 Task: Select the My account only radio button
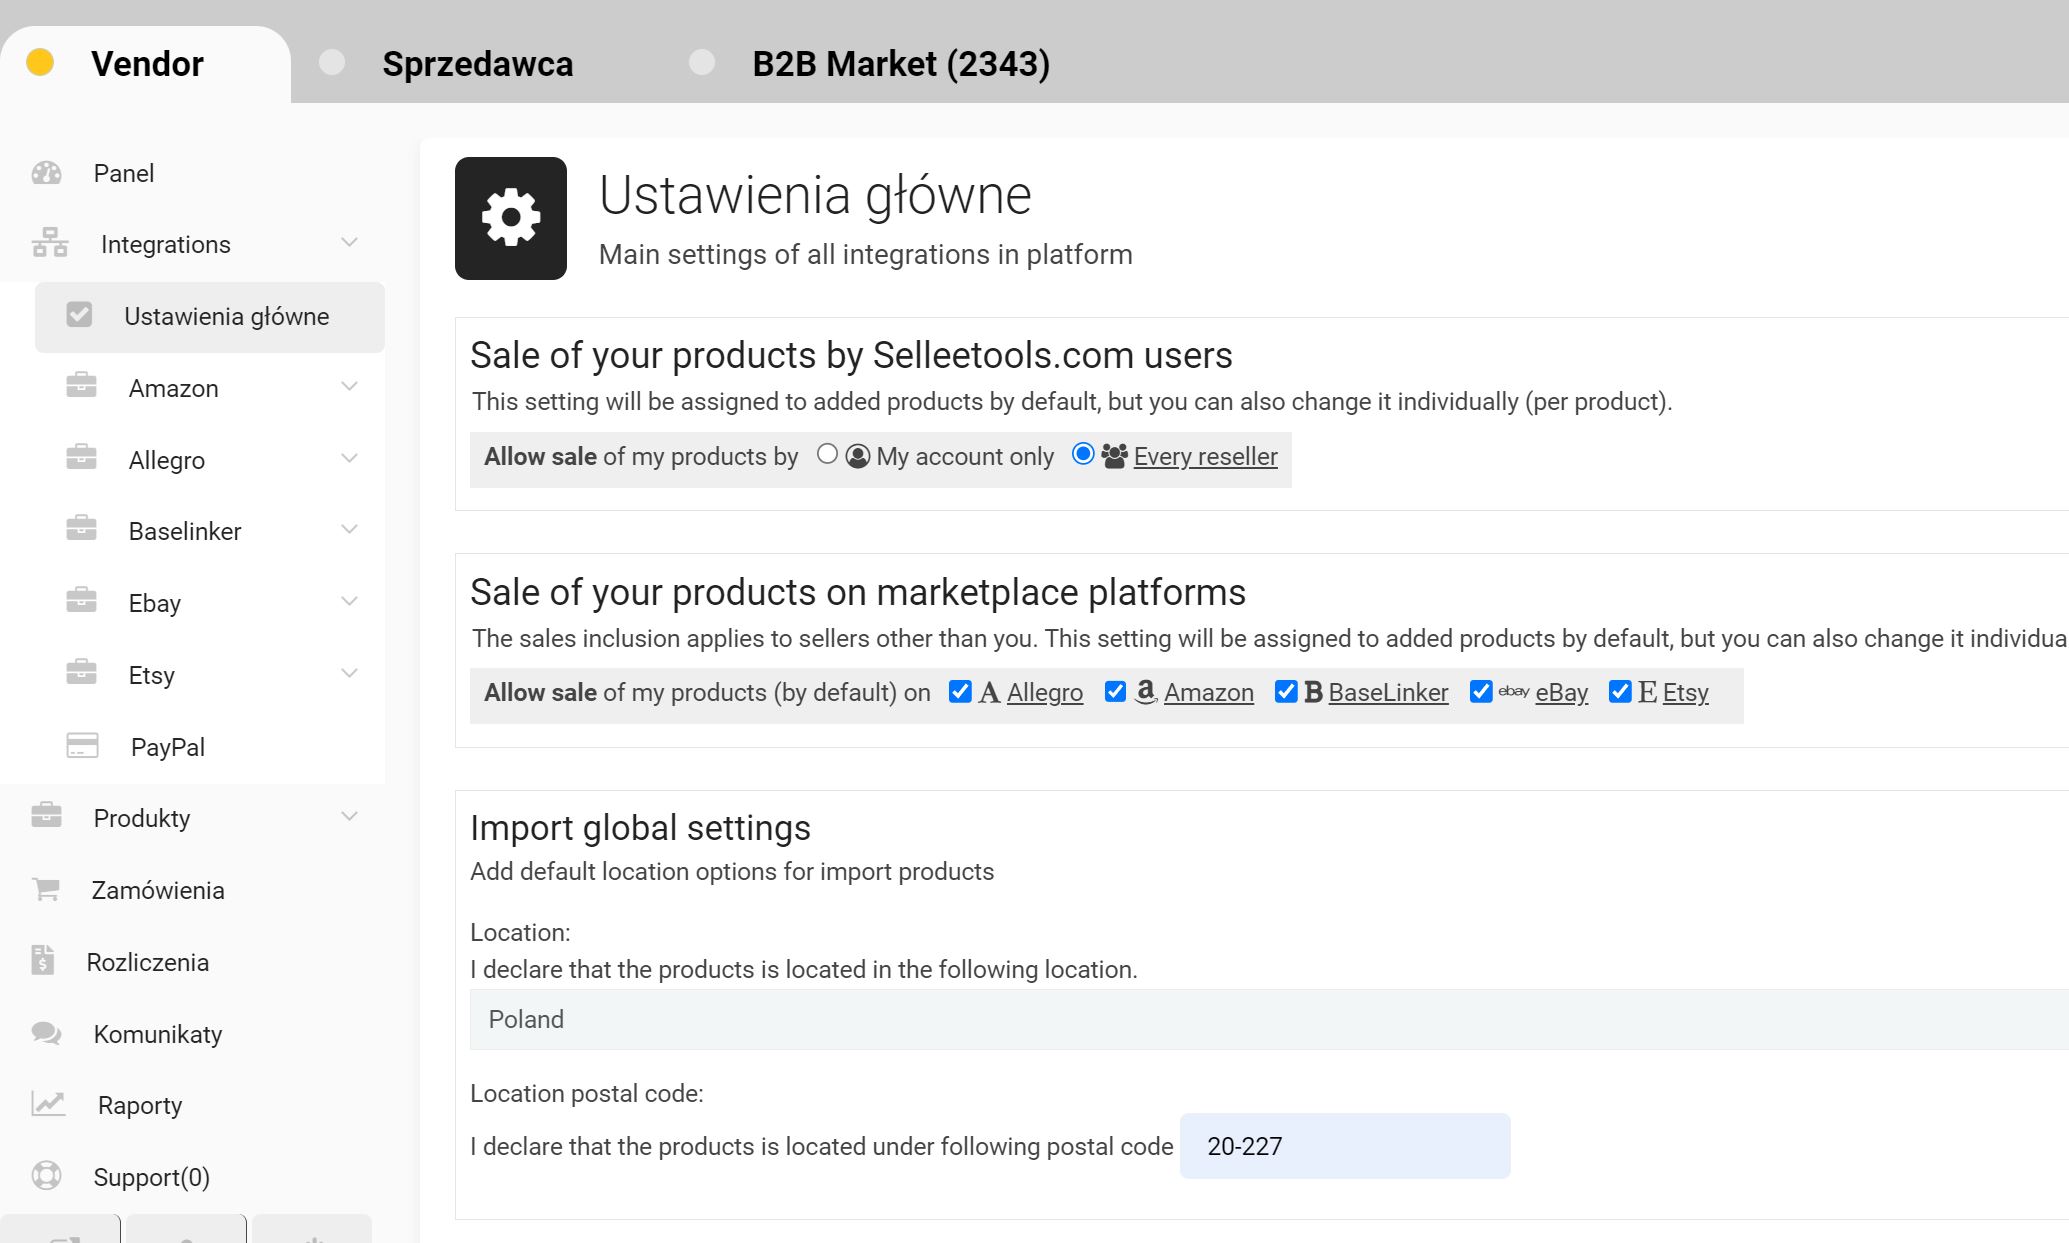[827, 455]
